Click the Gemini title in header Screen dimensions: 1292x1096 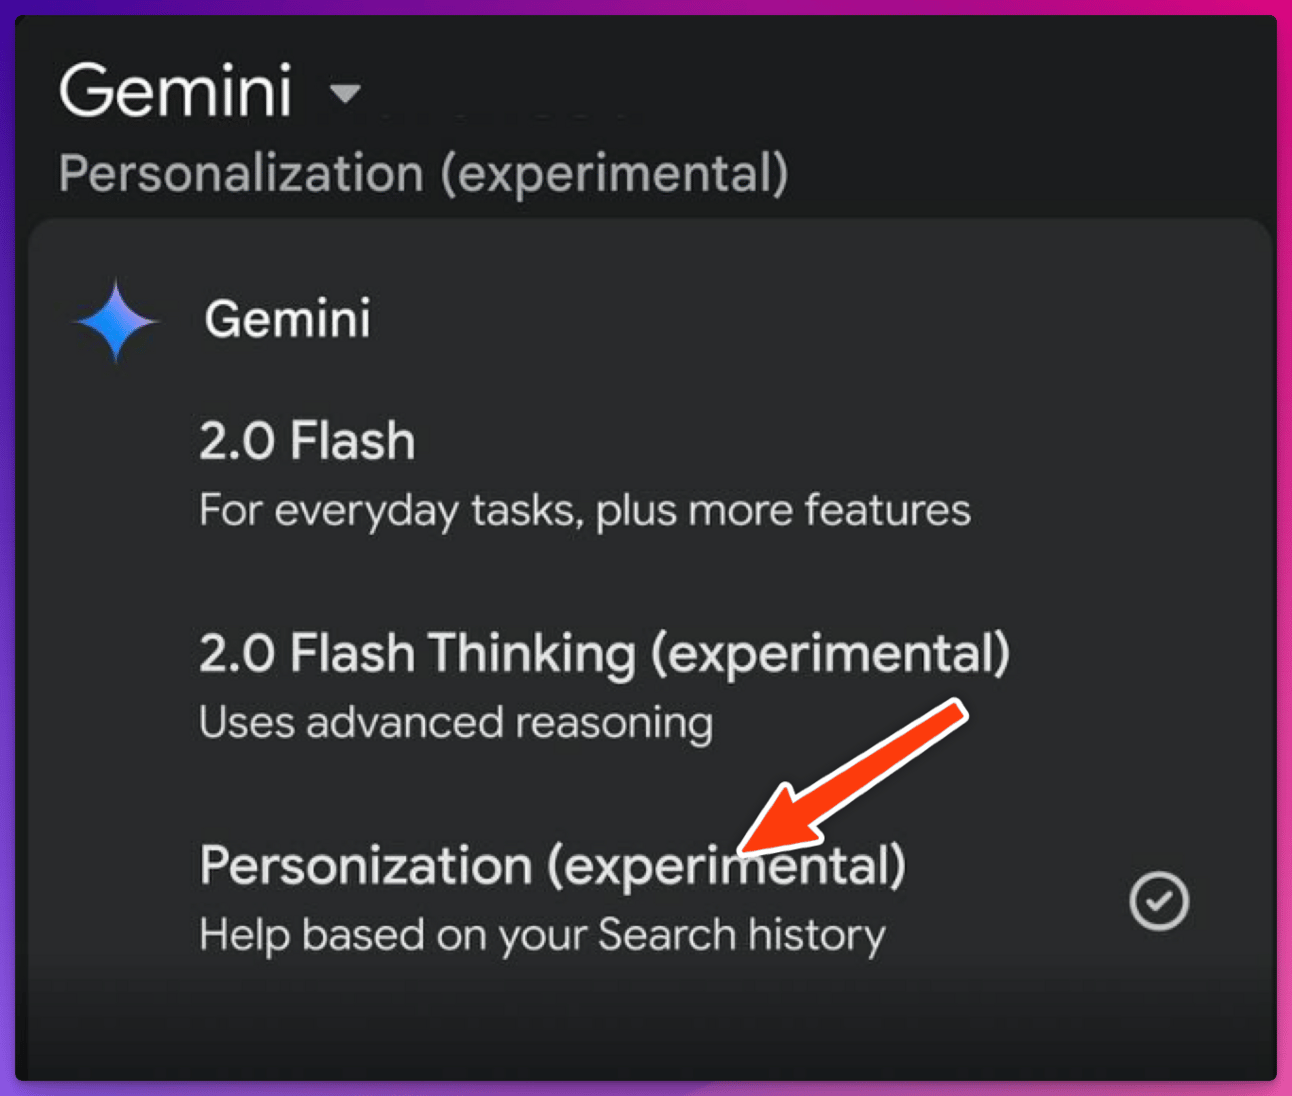tap(176, 91)
